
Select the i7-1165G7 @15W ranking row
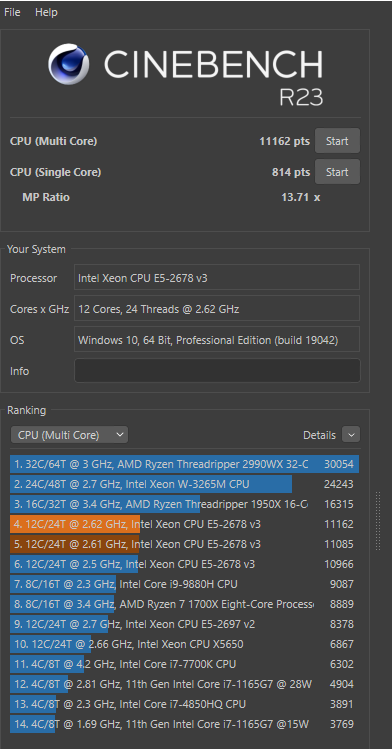[x=185, y=724]
